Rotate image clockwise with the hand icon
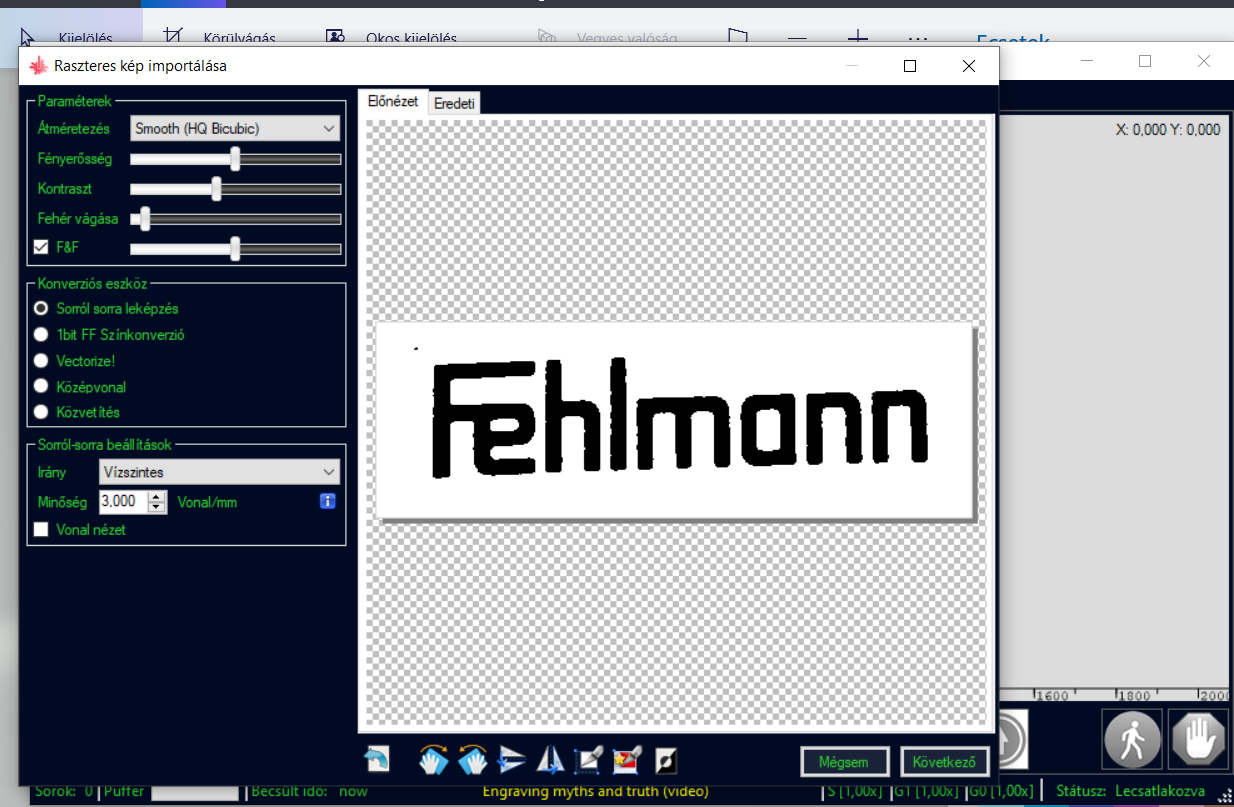This screenshot has height=807, width=1234. 433,761
